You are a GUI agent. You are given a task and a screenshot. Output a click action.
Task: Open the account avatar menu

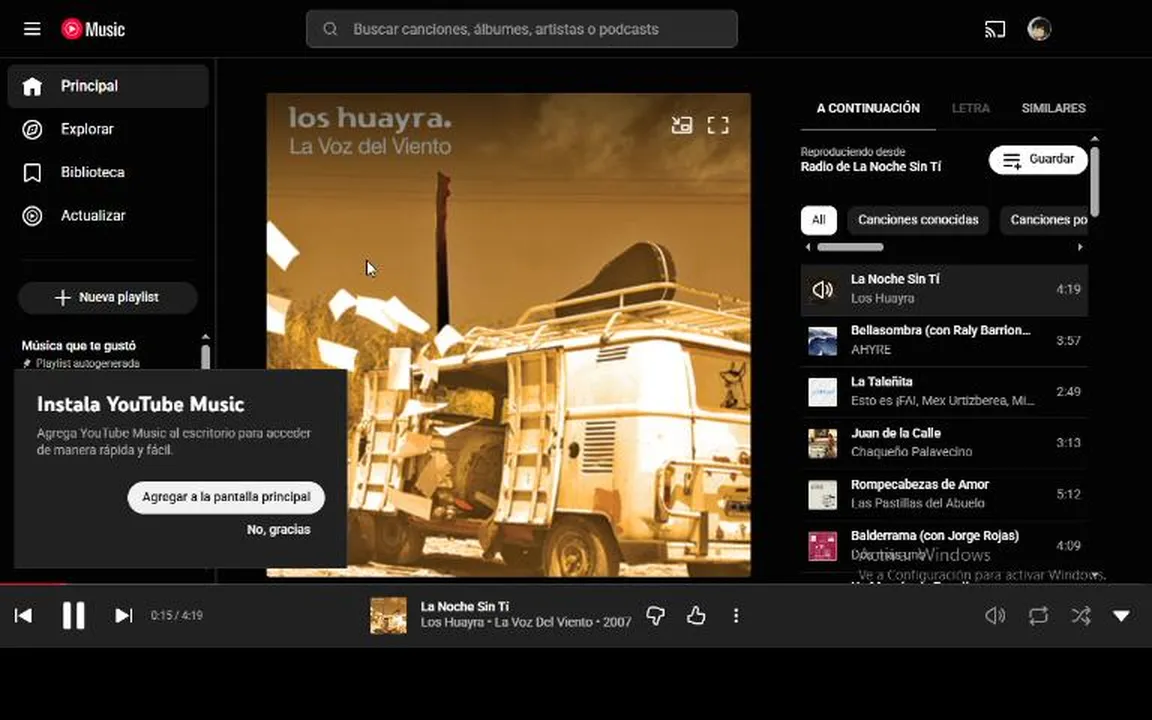[x=1039, y=29]
